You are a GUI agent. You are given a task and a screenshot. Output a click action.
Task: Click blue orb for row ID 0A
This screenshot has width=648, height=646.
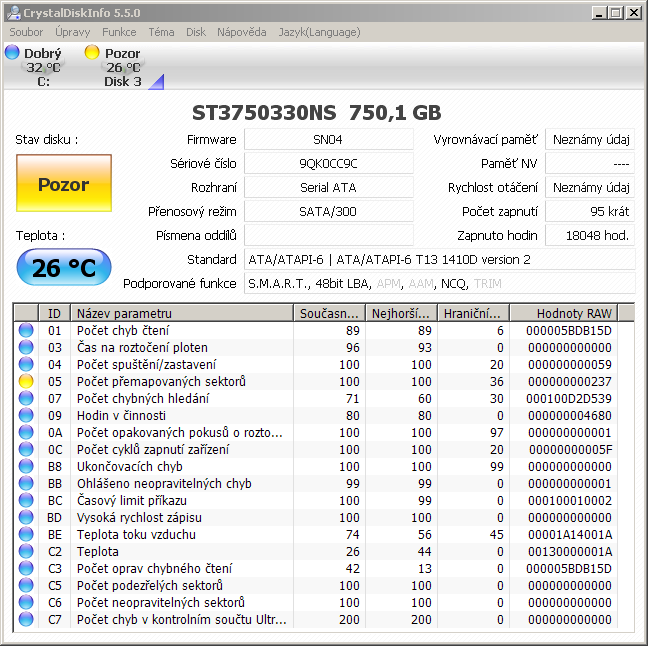point(26,432)
